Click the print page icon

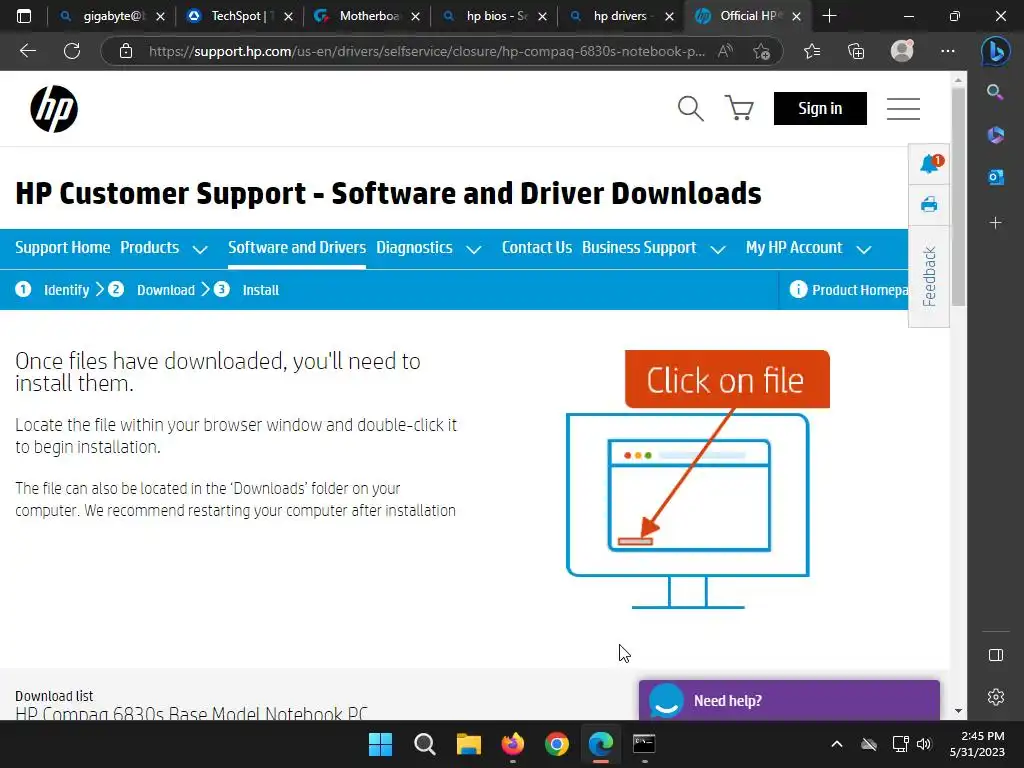[929, 205]
